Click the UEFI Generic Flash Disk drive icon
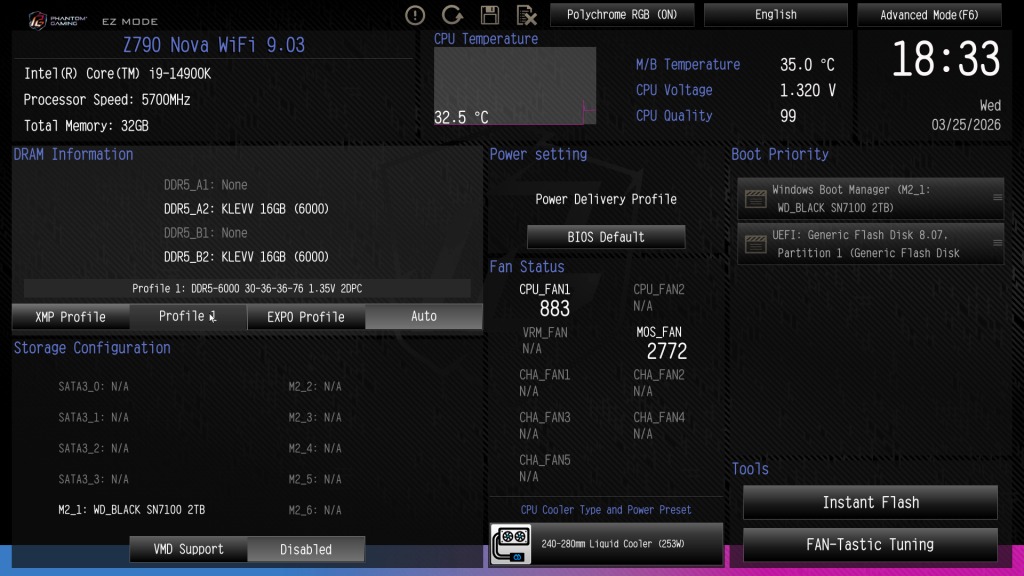 tap(756, 244)
